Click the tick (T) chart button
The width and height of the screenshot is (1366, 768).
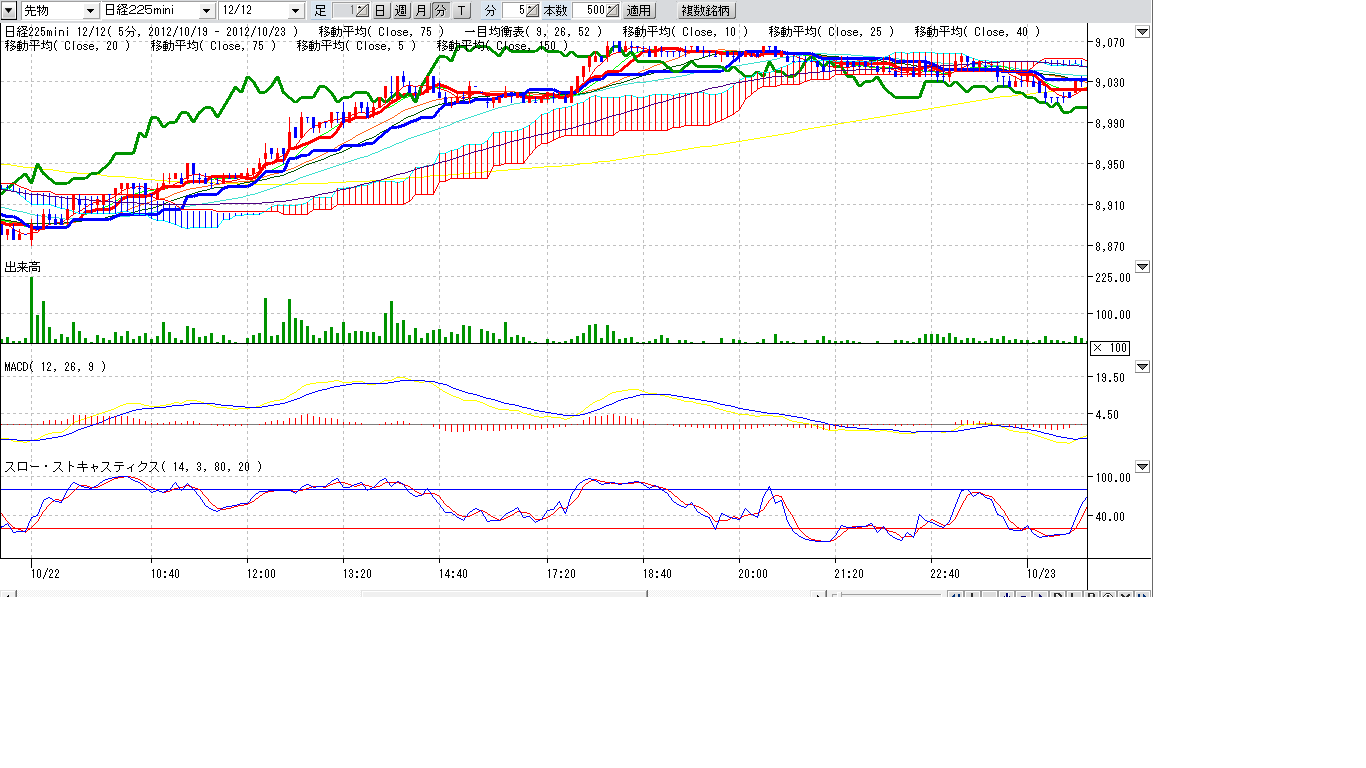[x=461, y=10]
